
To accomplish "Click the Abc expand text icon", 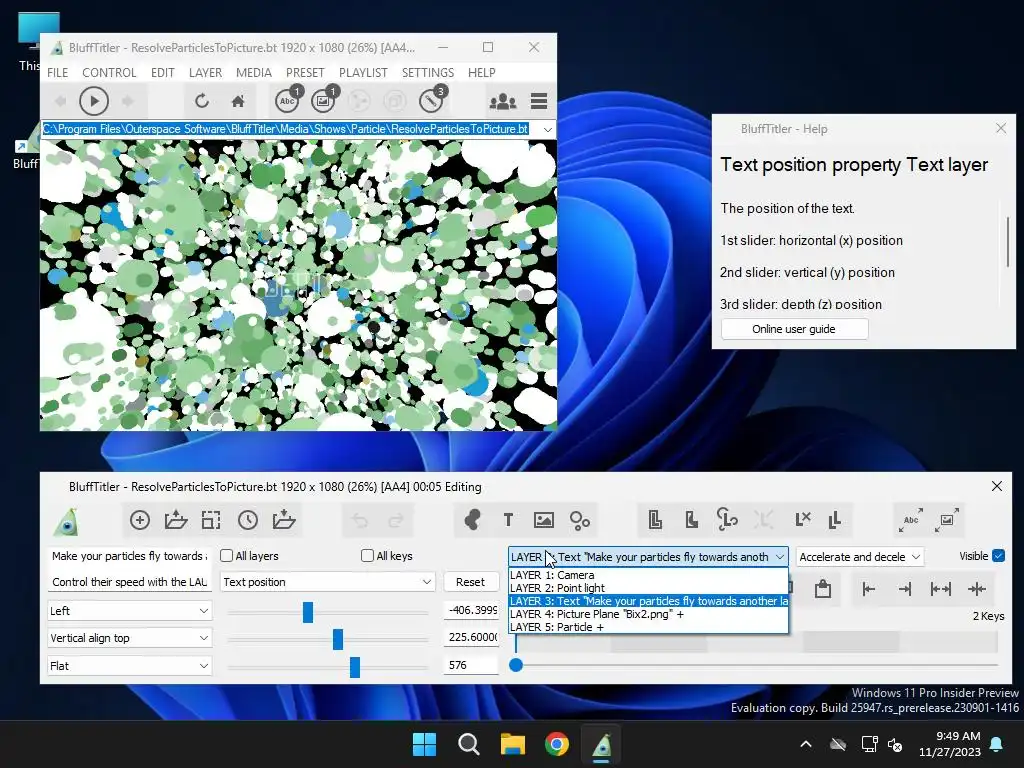I will (911, 520).
